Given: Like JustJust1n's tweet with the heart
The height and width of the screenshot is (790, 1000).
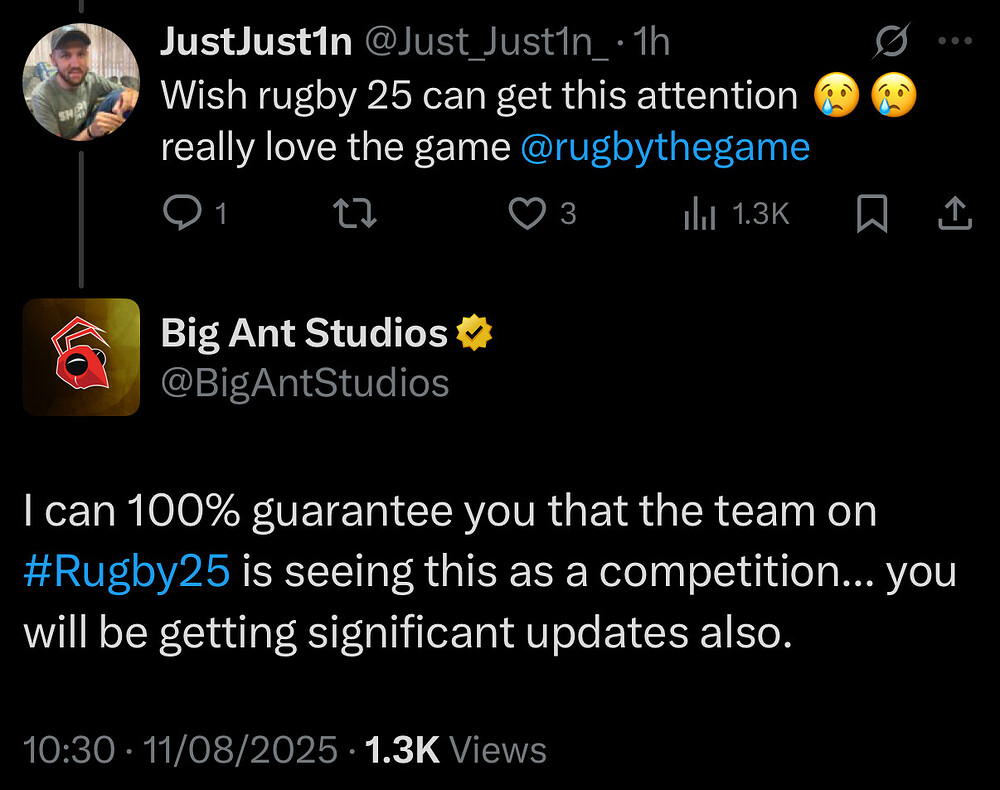Looking at the screenshot, I should [x=528, y=214].
